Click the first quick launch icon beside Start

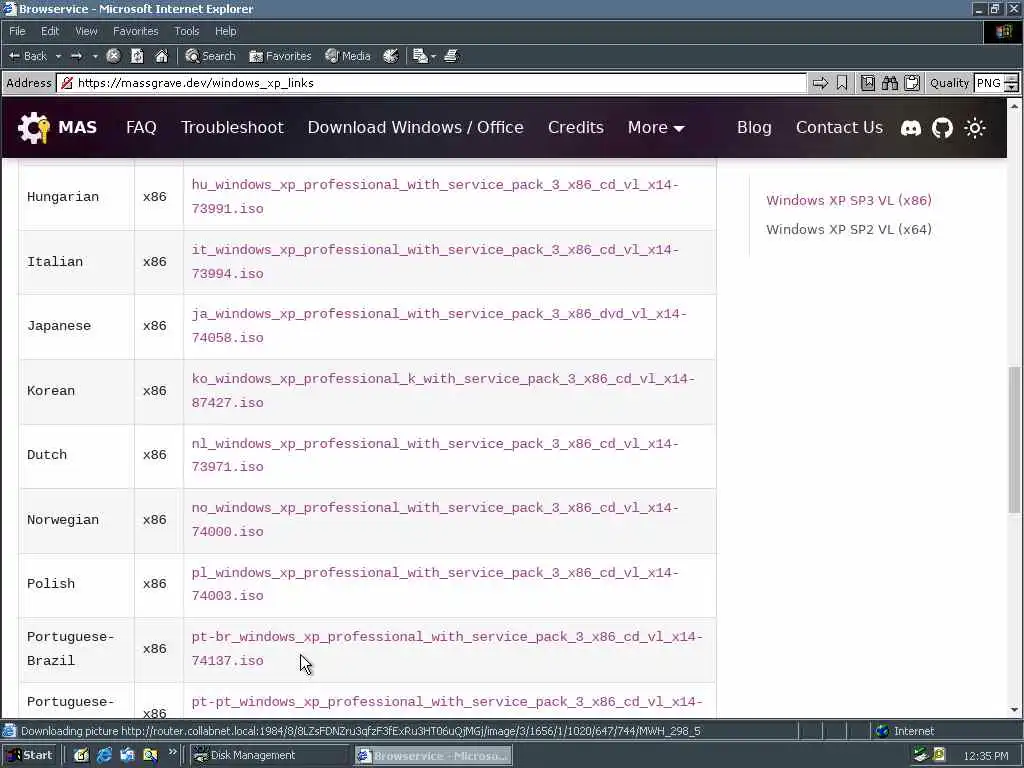click(81, 755)
